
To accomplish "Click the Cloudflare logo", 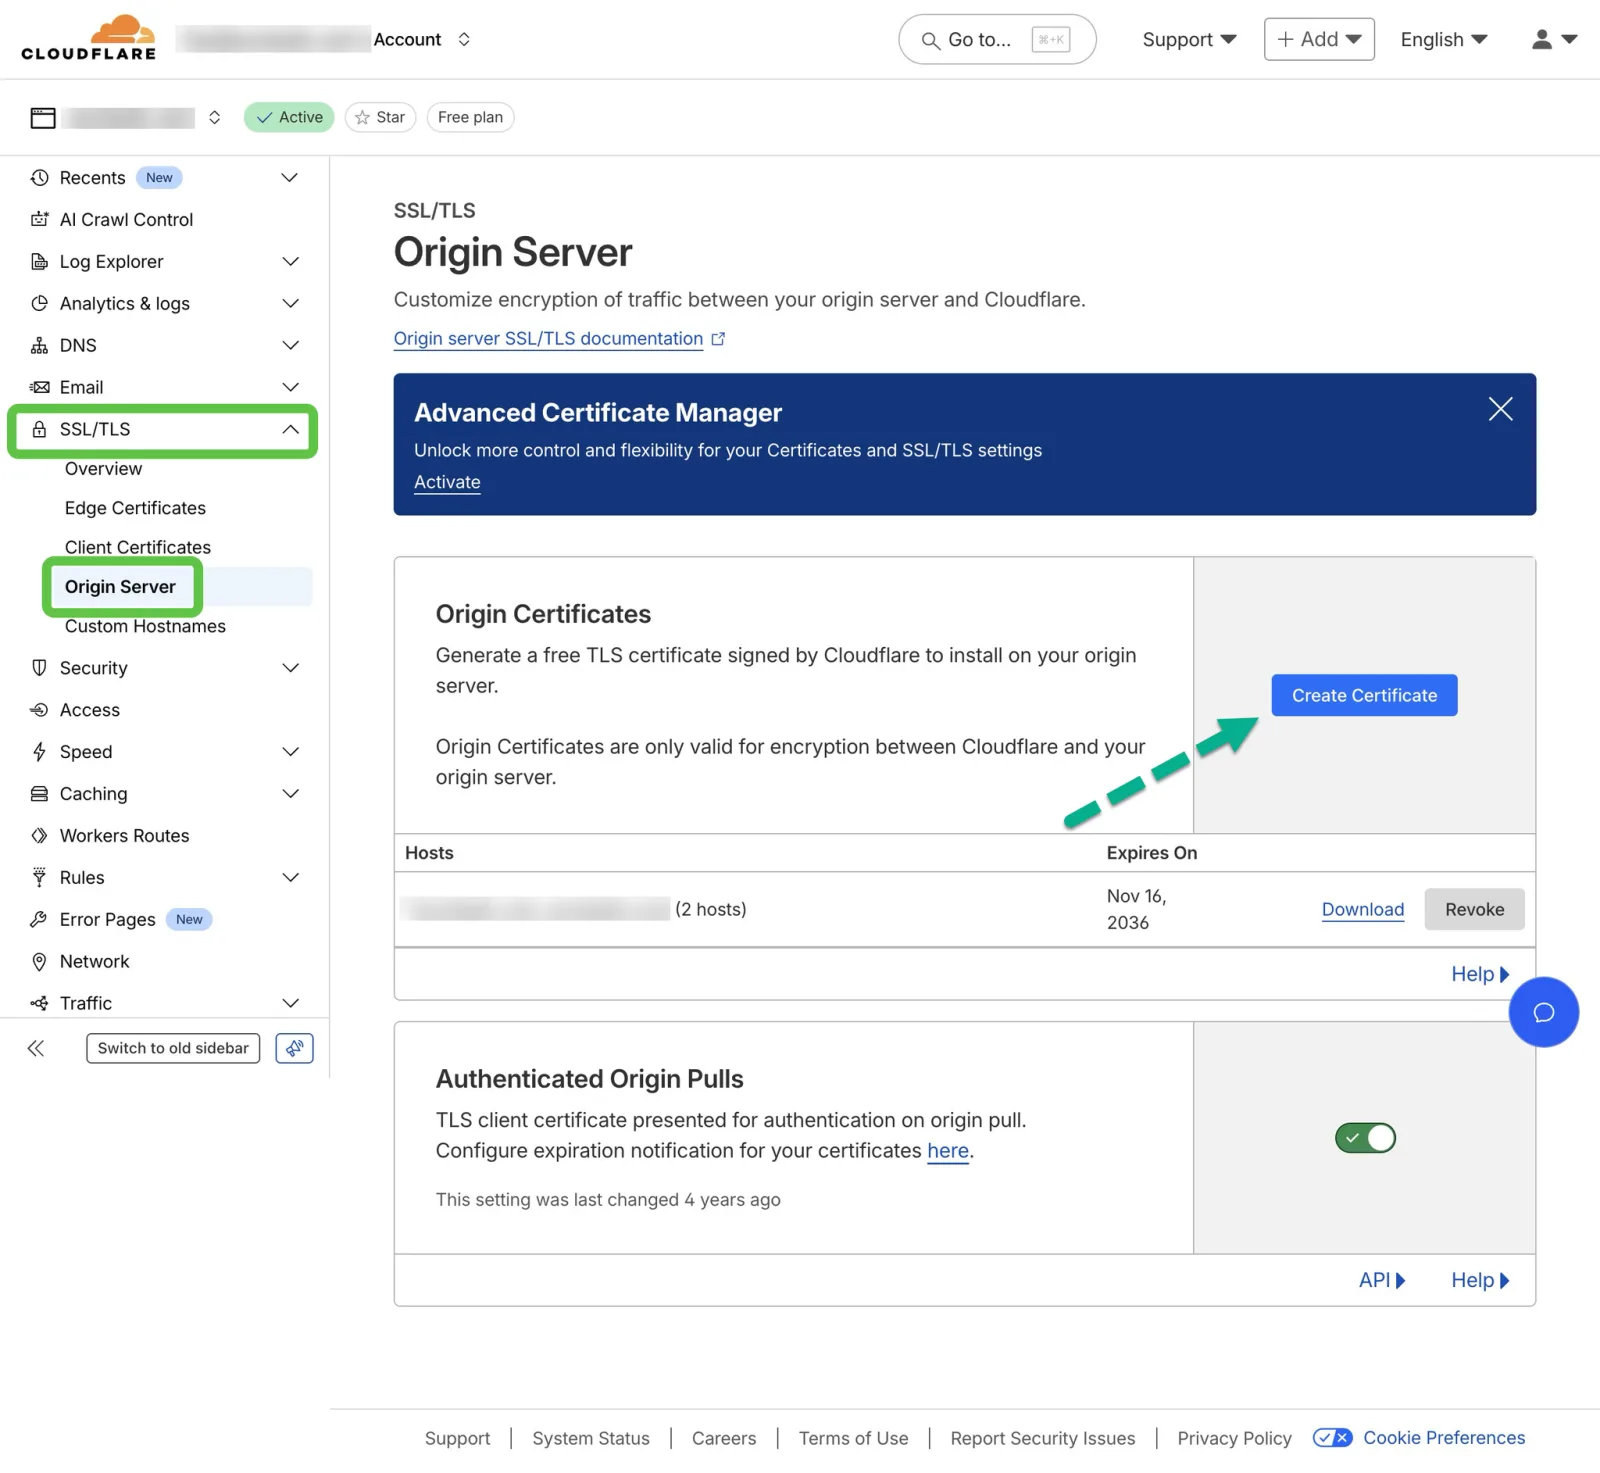I will 89,38.
